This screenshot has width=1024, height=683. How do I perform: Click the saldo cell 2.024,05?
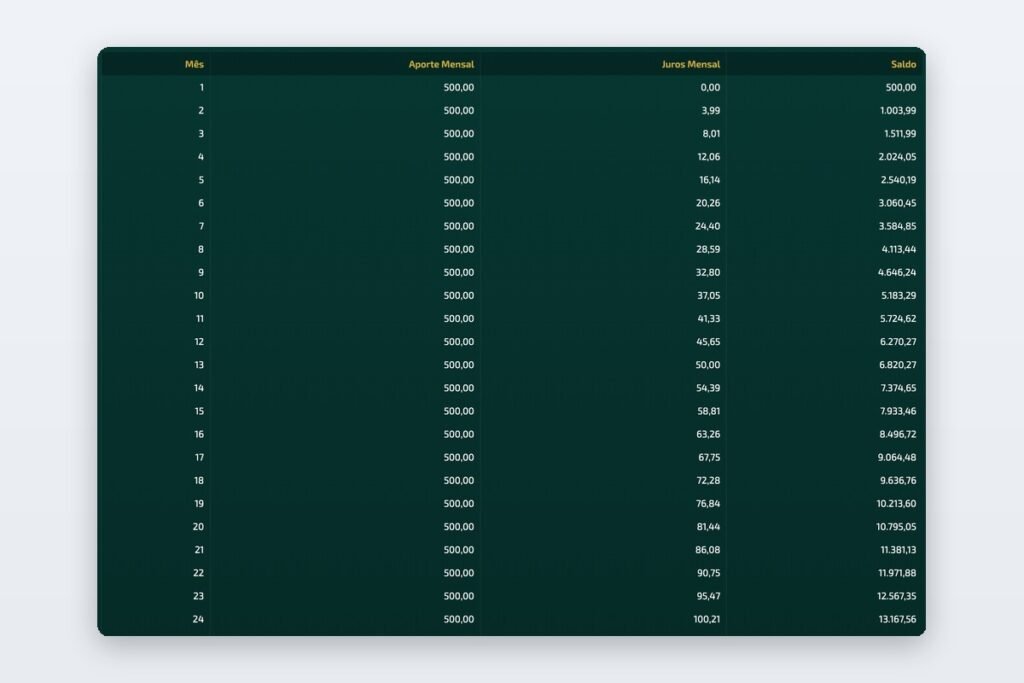(897, 157)
